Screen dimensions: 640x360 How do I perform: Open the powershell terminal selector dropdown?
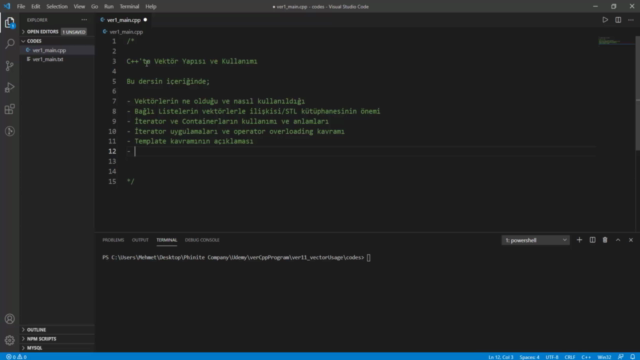click(535, 240)
